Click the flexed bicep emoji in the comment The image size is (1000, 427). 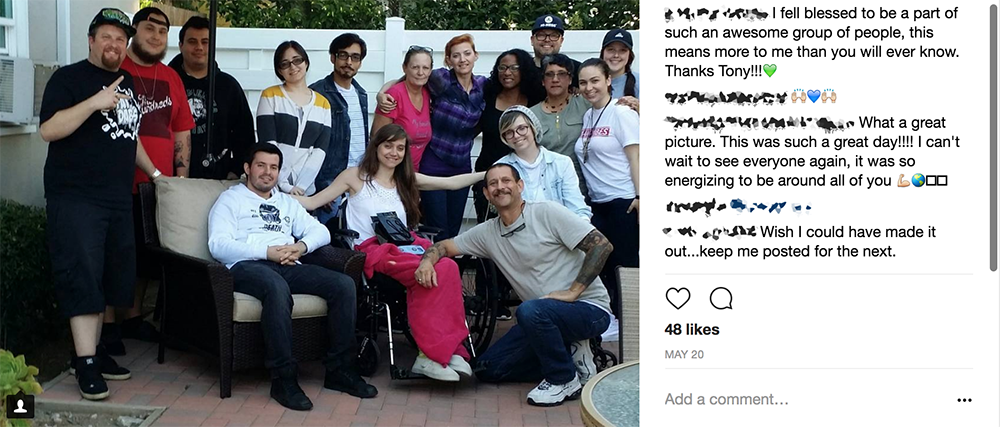pos(903,181)
